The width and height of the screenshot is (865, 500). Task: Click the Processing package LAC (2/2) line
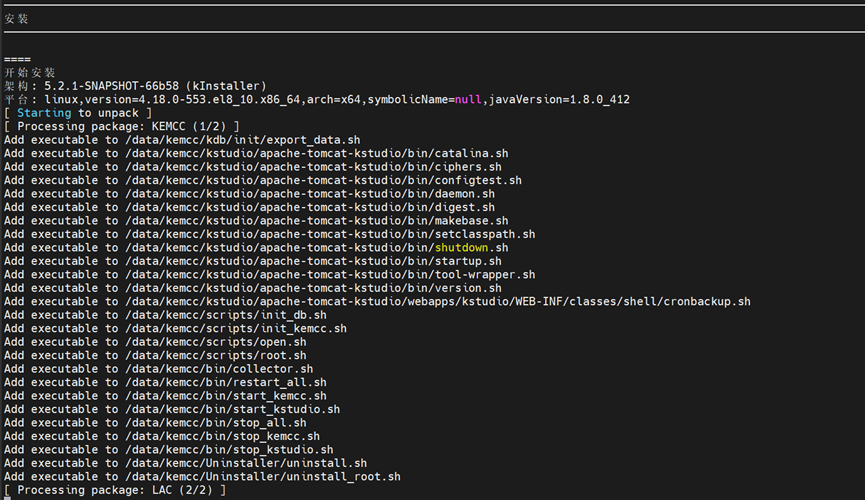113,490
